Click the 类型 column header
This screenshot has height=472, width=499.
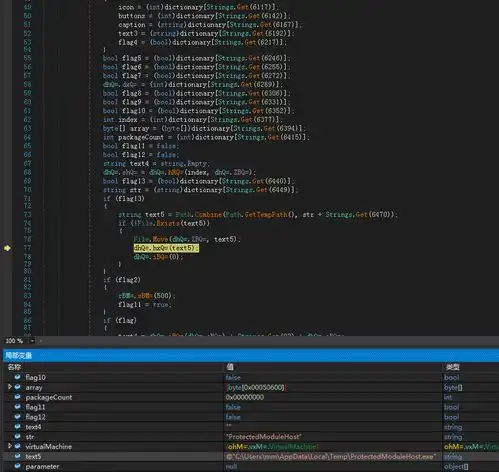click(453, 367)
